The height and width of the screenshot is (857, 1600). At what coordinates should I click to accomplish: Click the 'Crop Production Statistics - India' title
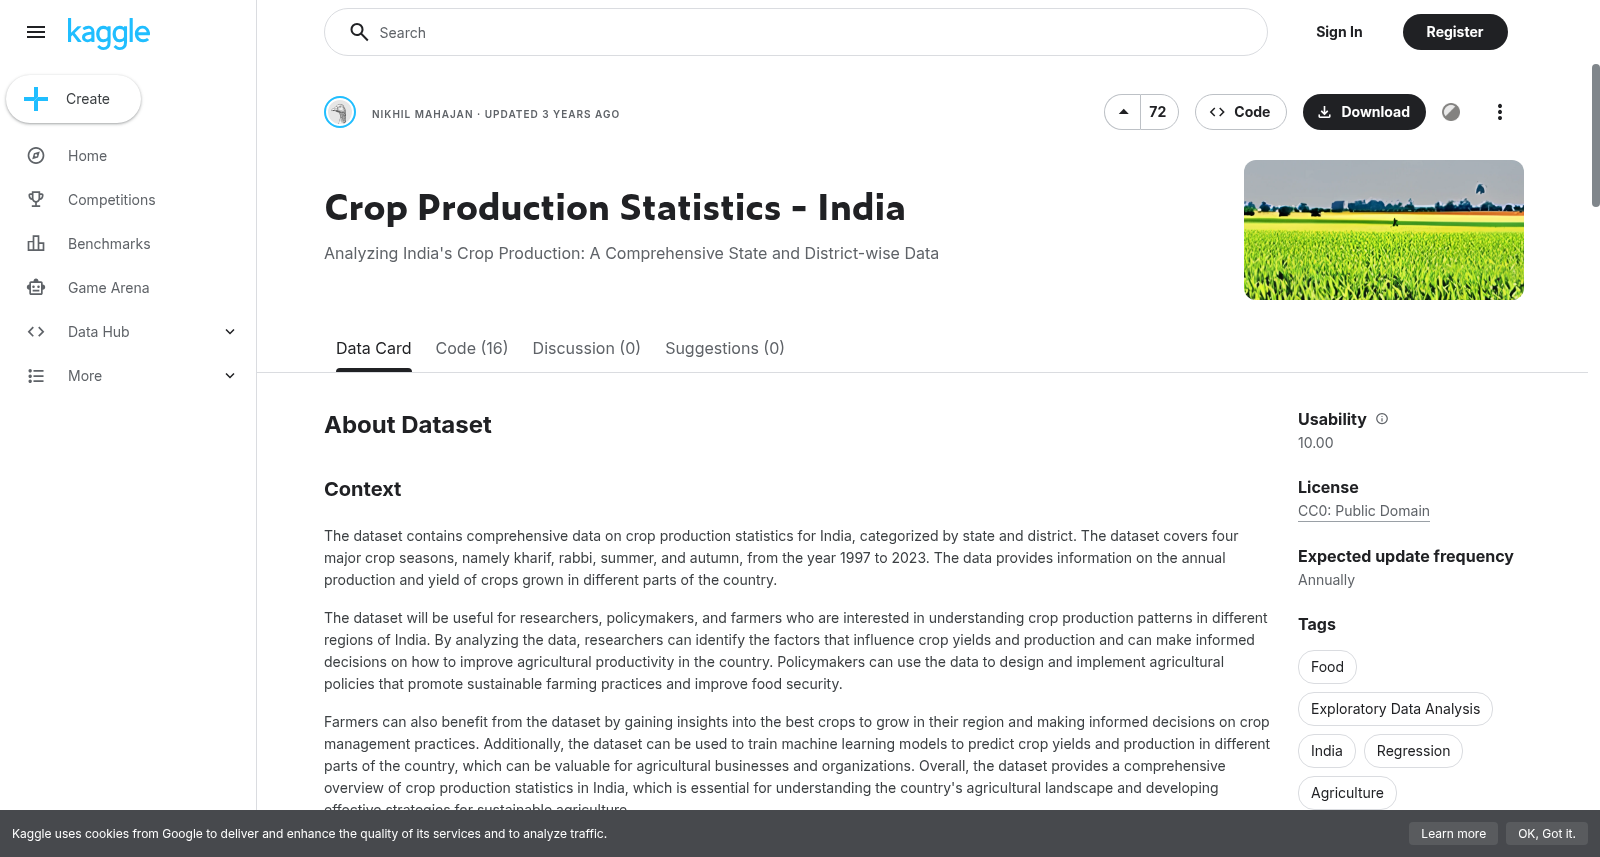614,208
